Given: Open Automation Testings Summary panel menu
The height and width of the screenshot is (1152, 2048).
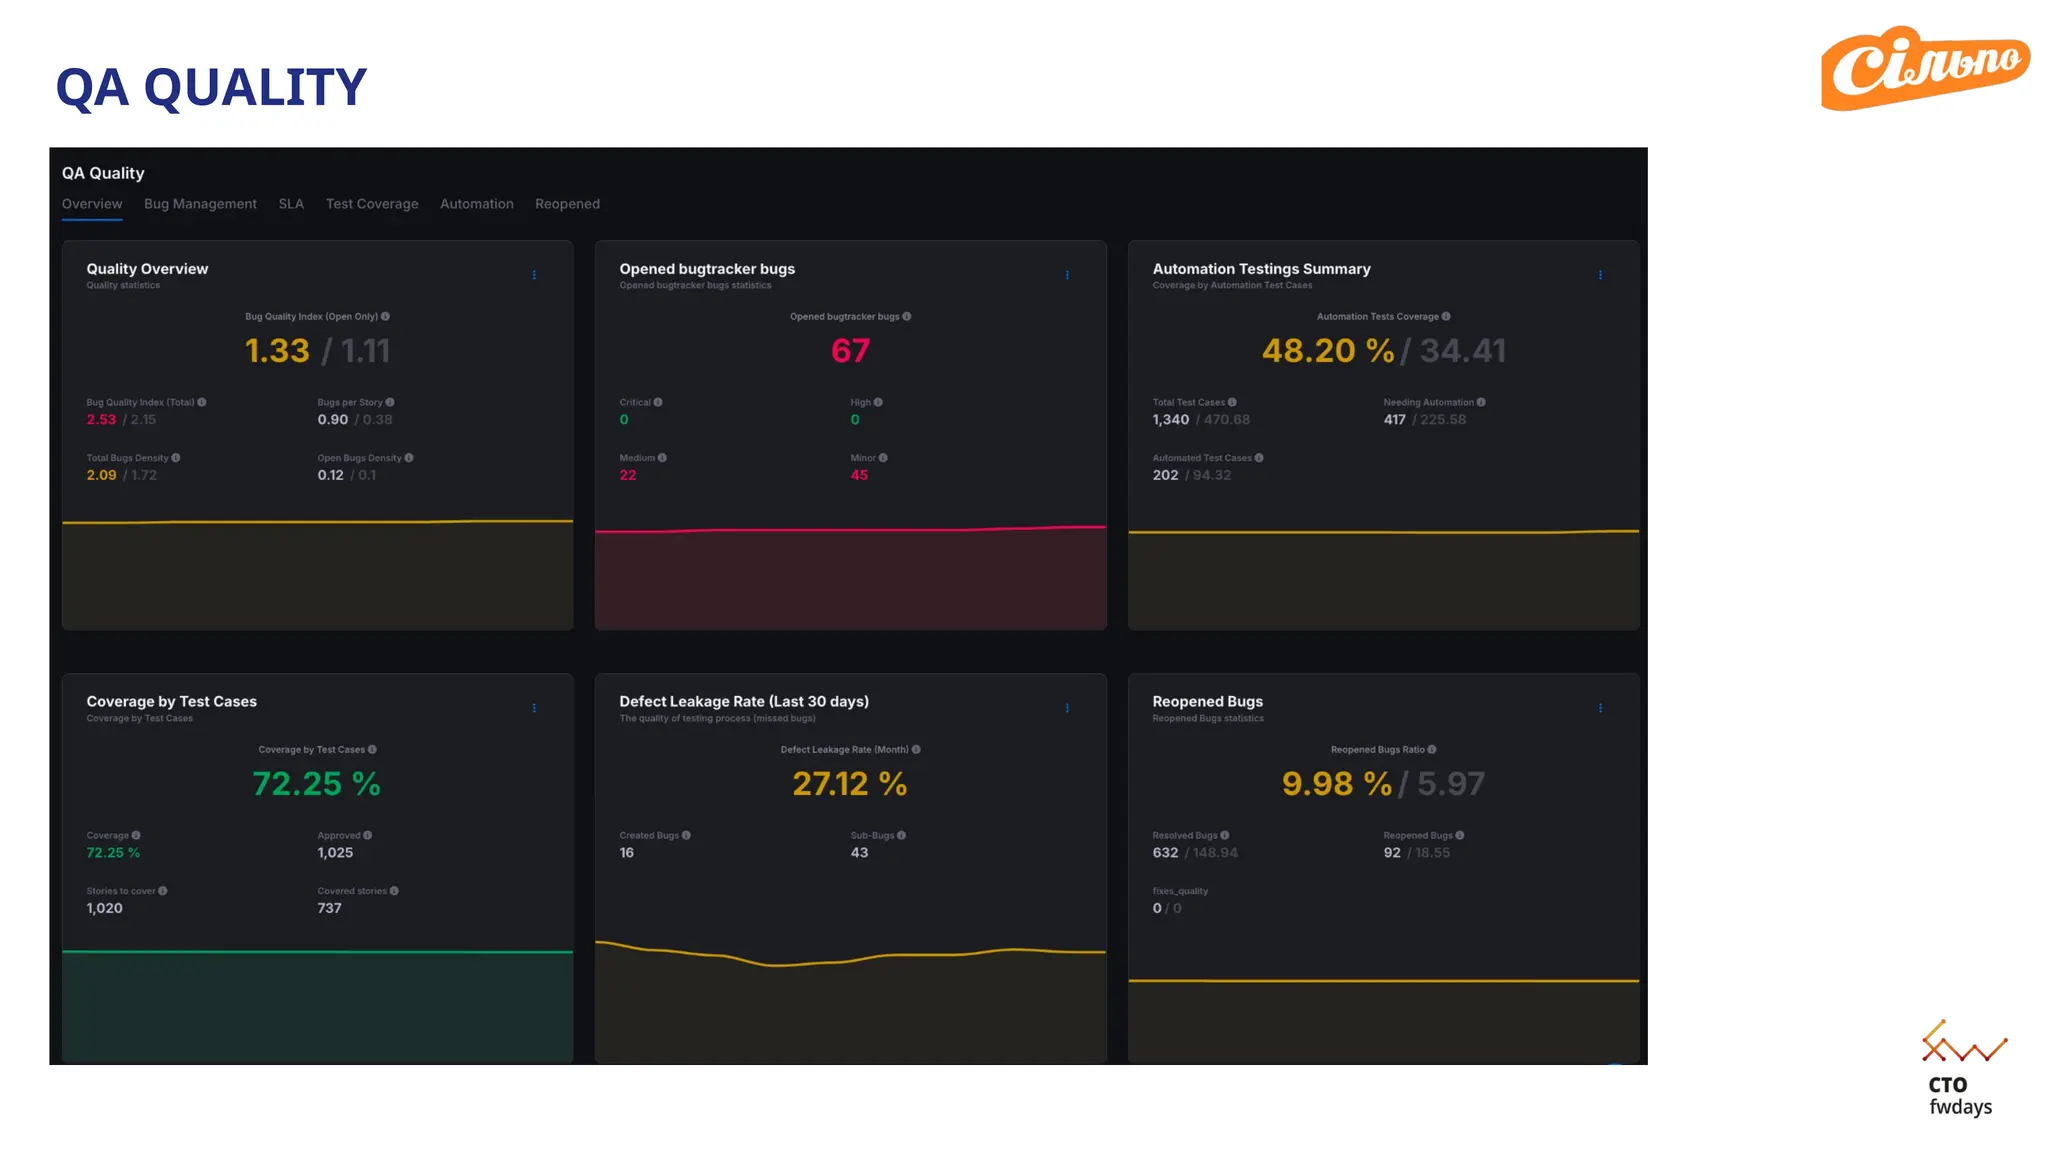Looking at the screenshot, I should tap(1600, 275).
